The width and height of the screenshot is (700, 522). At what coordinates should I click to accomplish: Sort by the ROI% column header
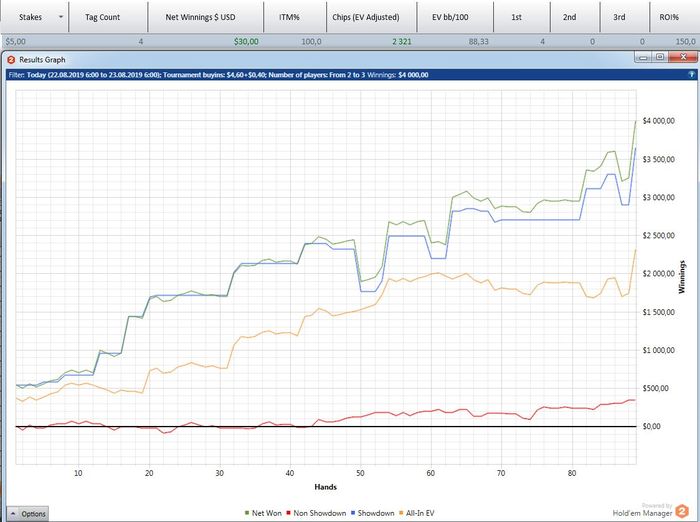669,17
